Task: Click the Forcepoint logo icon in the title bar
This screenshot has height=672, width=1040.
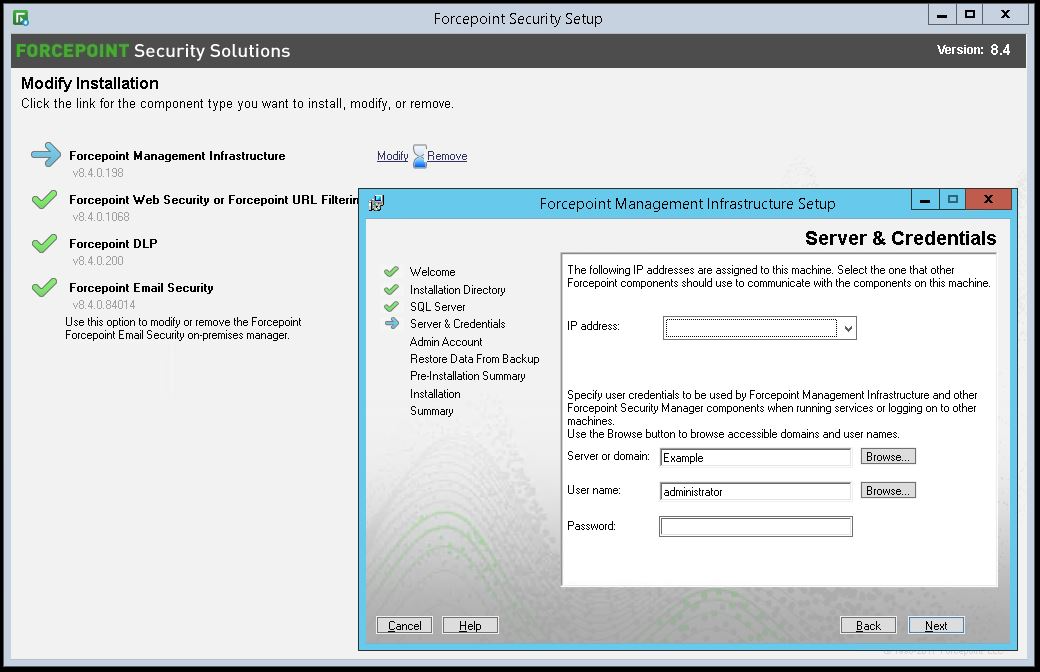Action: pyautogui.click(x=22, y=15)
